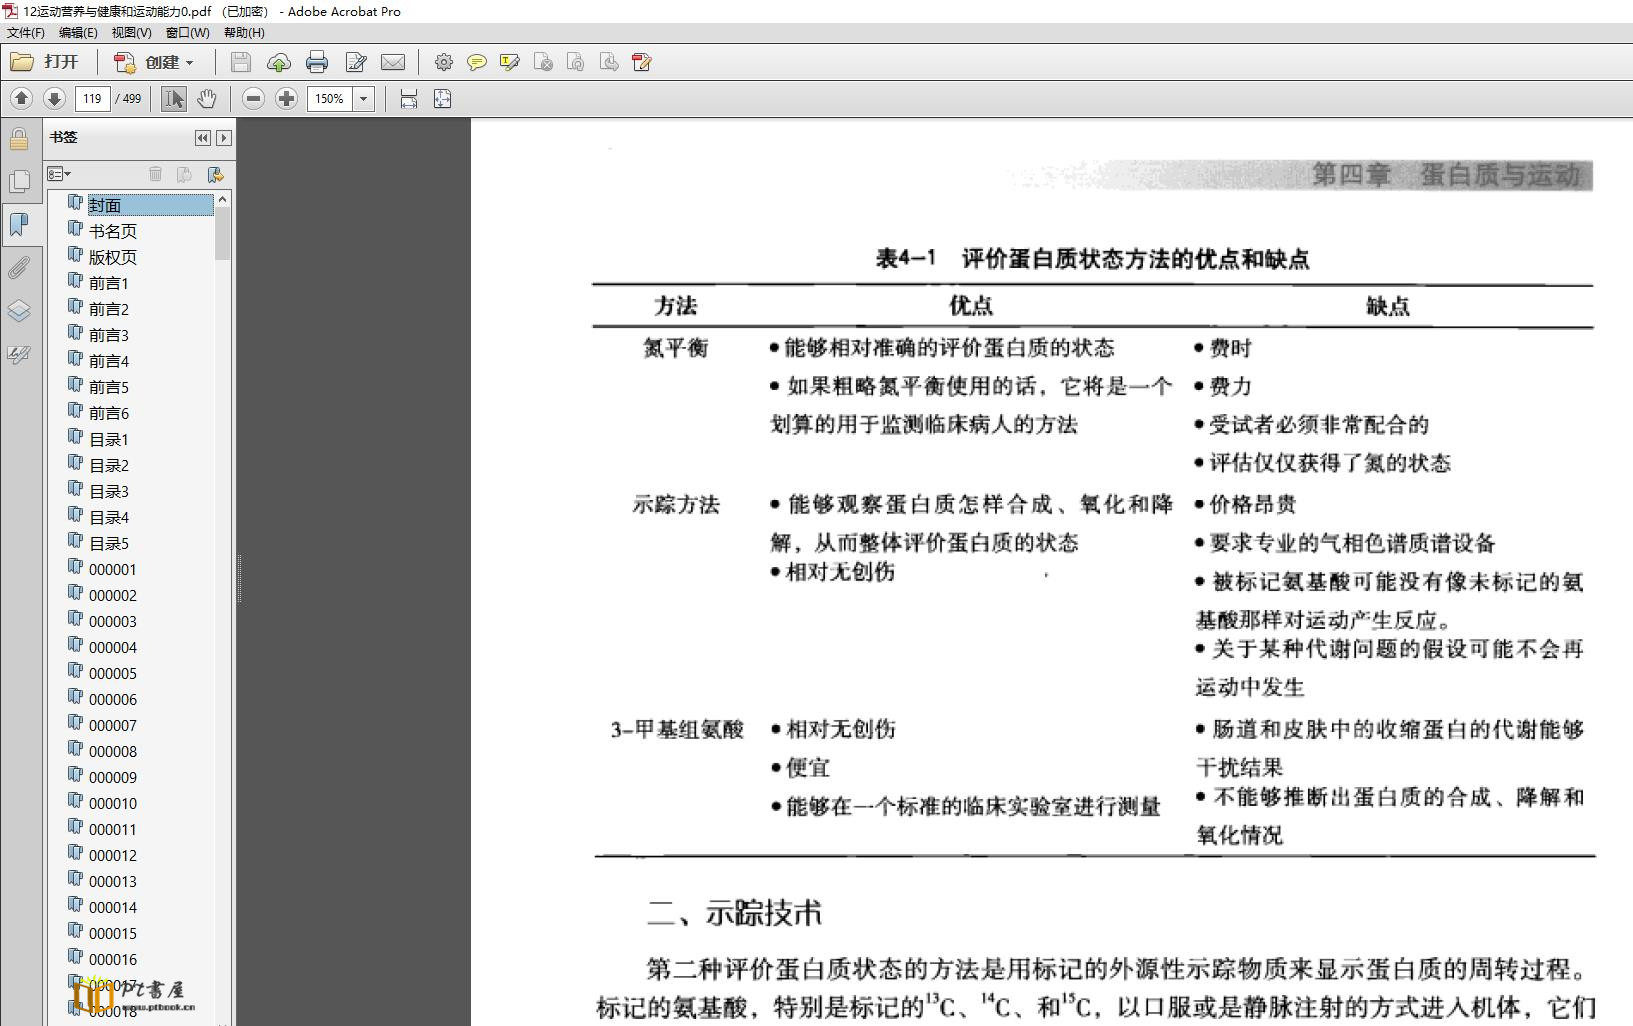The width and height of the screenshot is (1633, 1026).
Task: Open settings with the gear icon
Action: (444, 63)
